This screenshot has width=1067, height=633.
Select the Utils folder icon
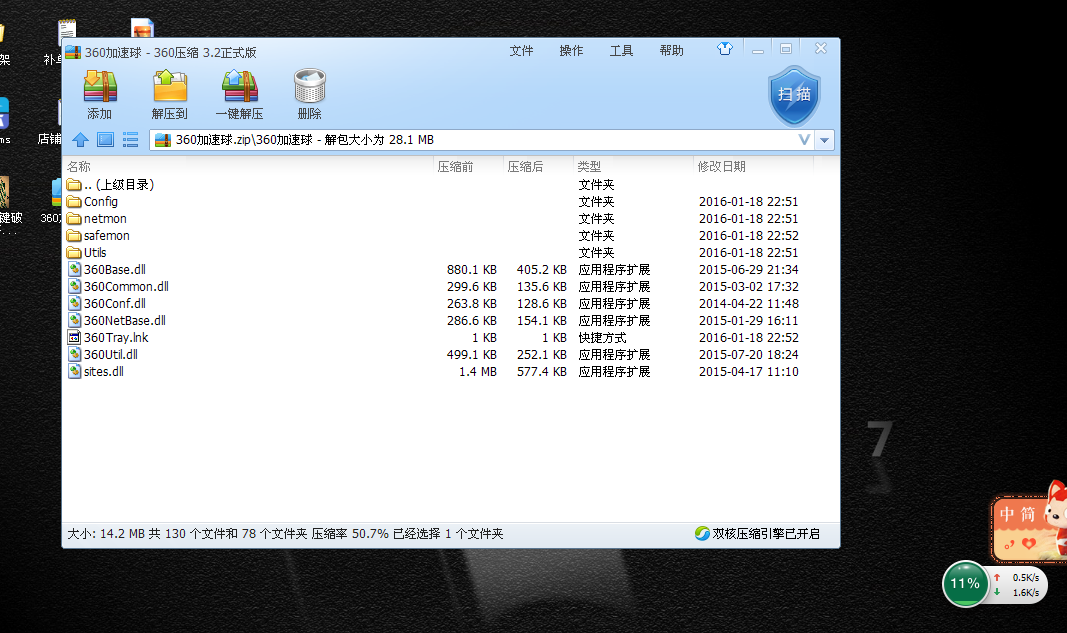point(74,253)
